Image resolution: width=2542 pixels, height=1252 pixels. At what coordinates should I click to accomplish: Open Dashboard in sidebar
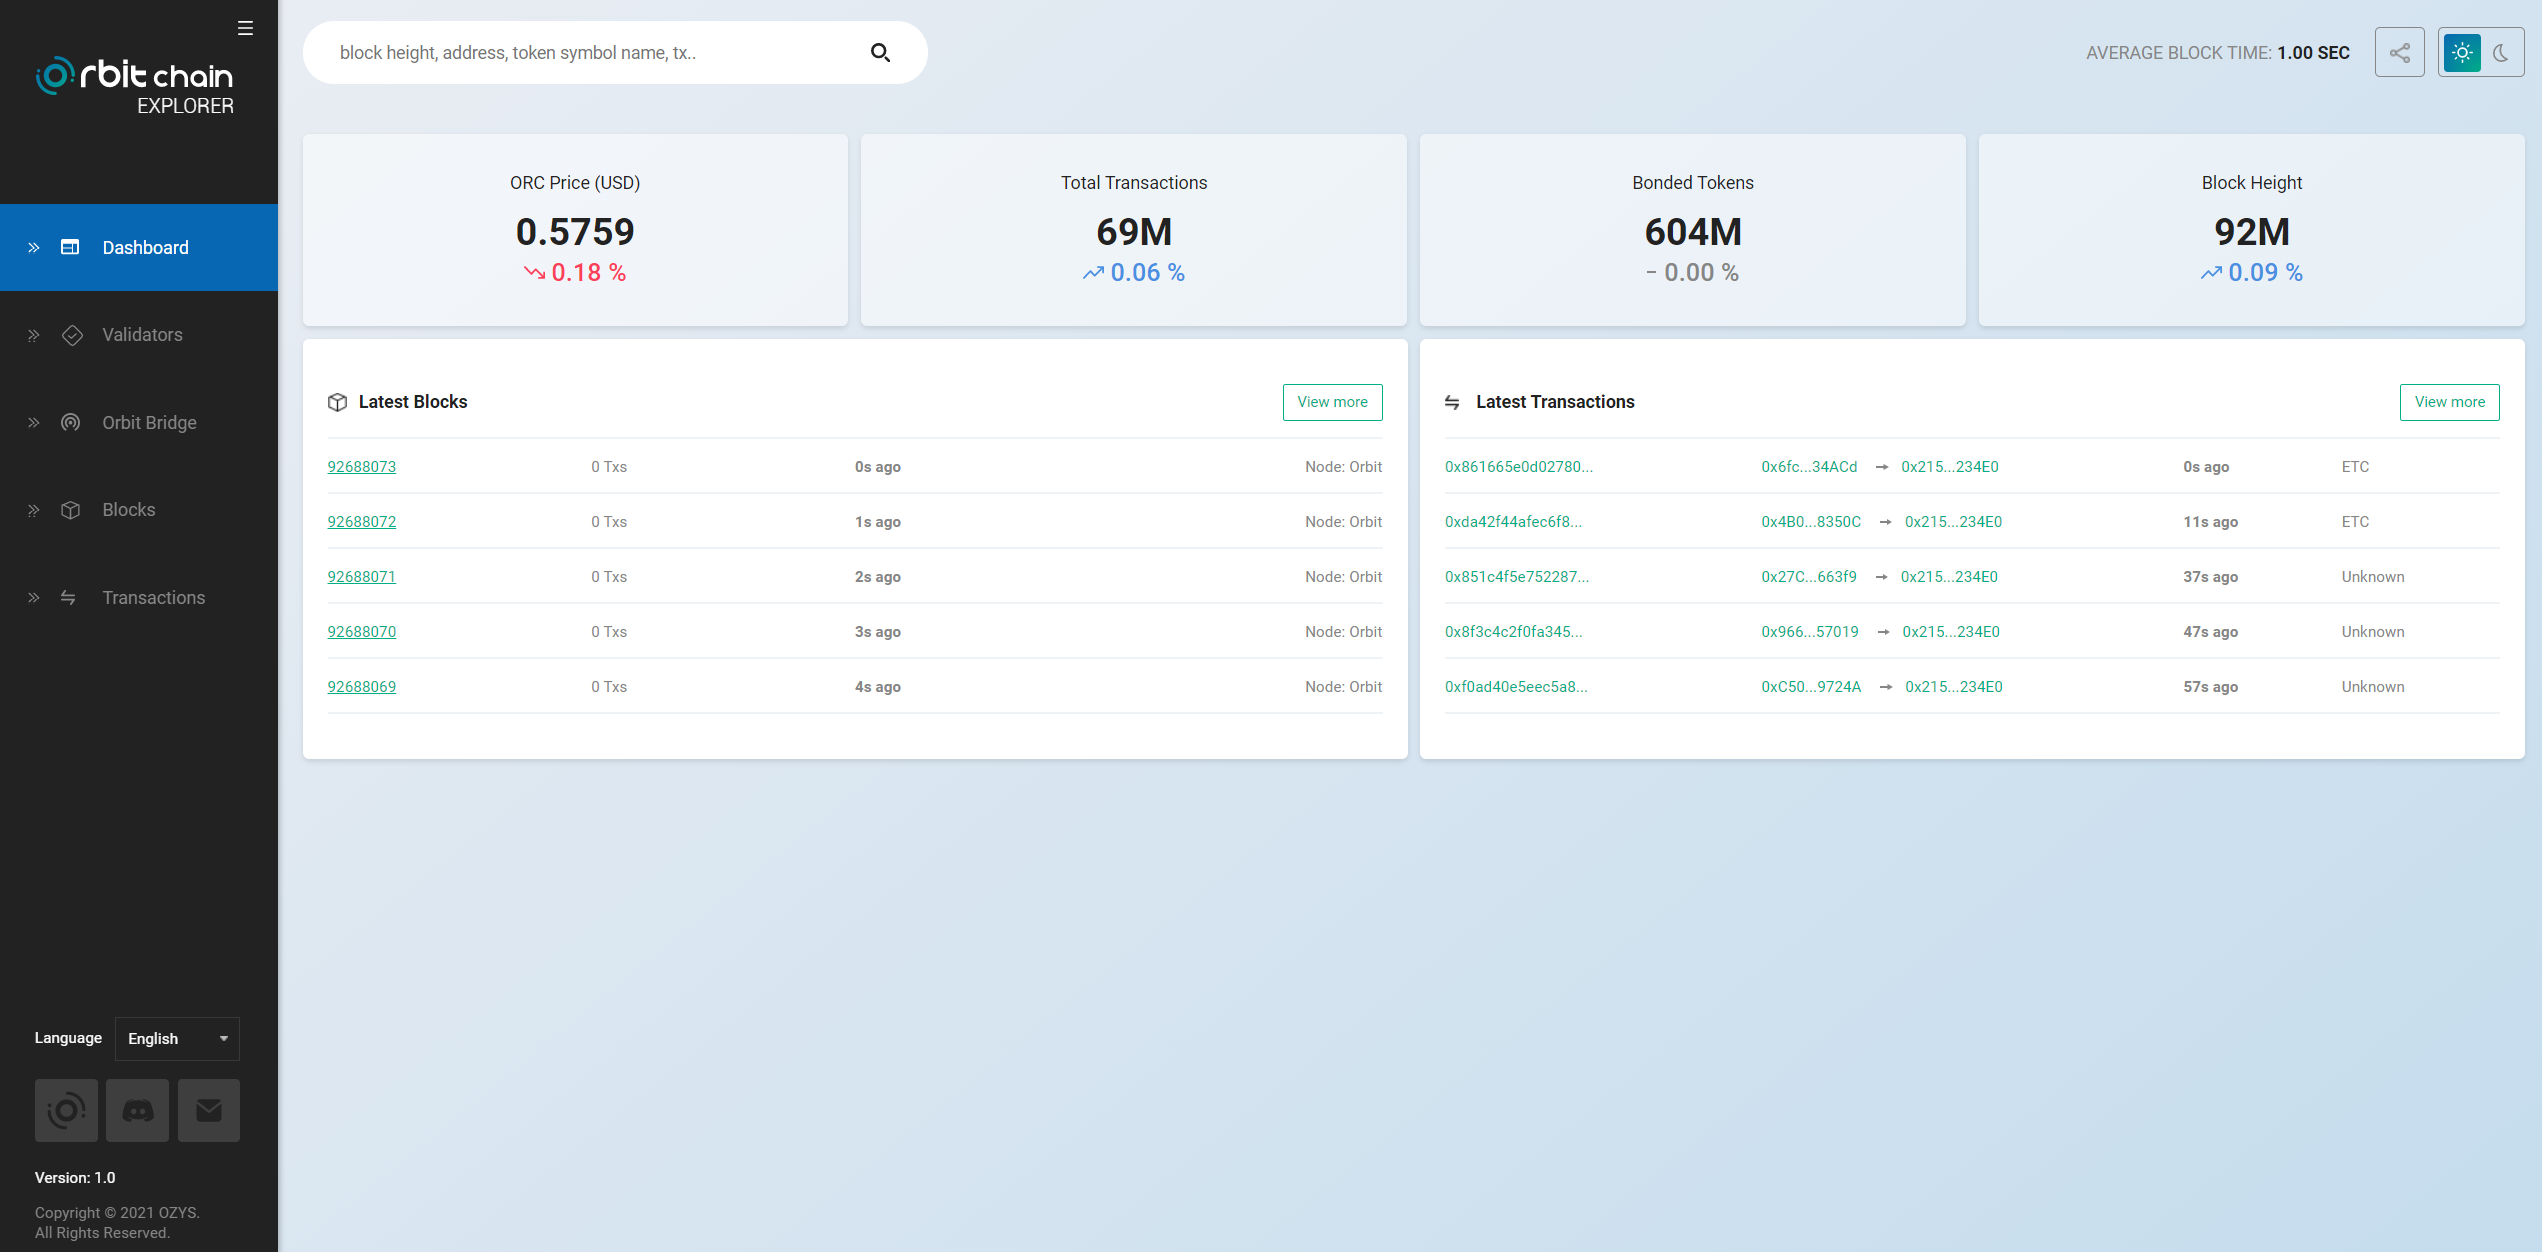click(139, 247)
